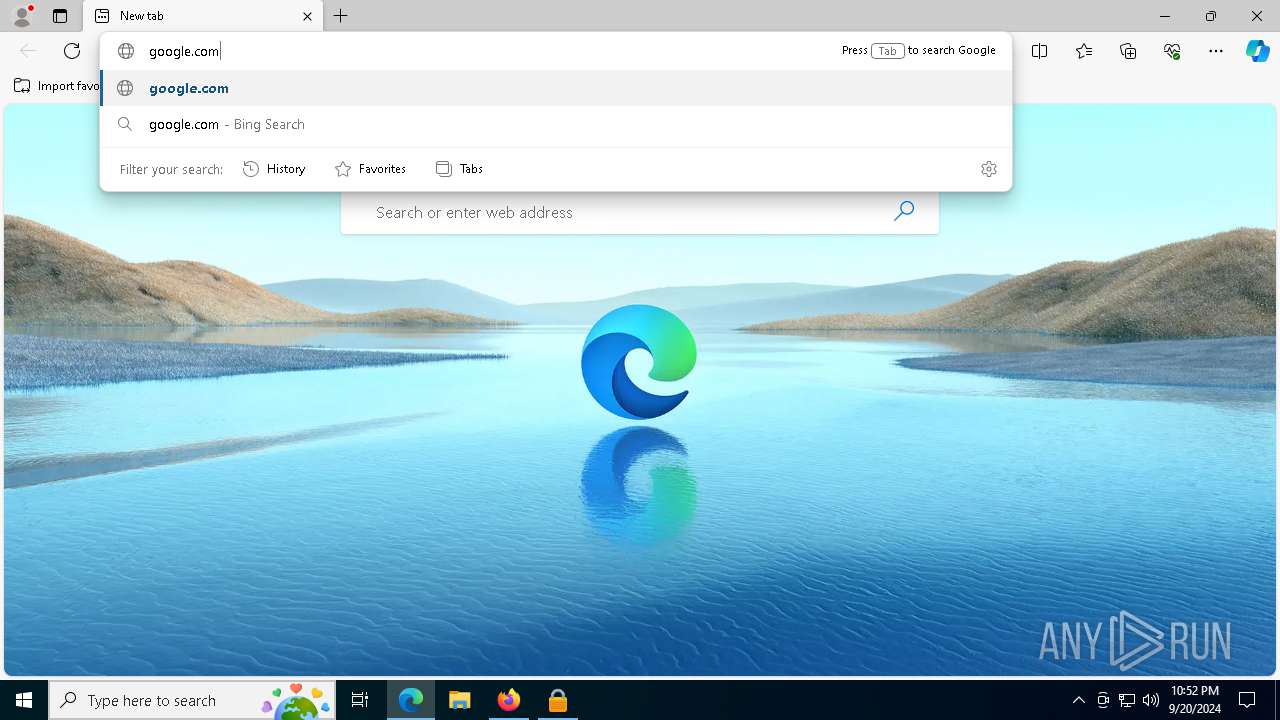
Task: Show hidden system tray icons
Action: click(x=1078, y=700)
